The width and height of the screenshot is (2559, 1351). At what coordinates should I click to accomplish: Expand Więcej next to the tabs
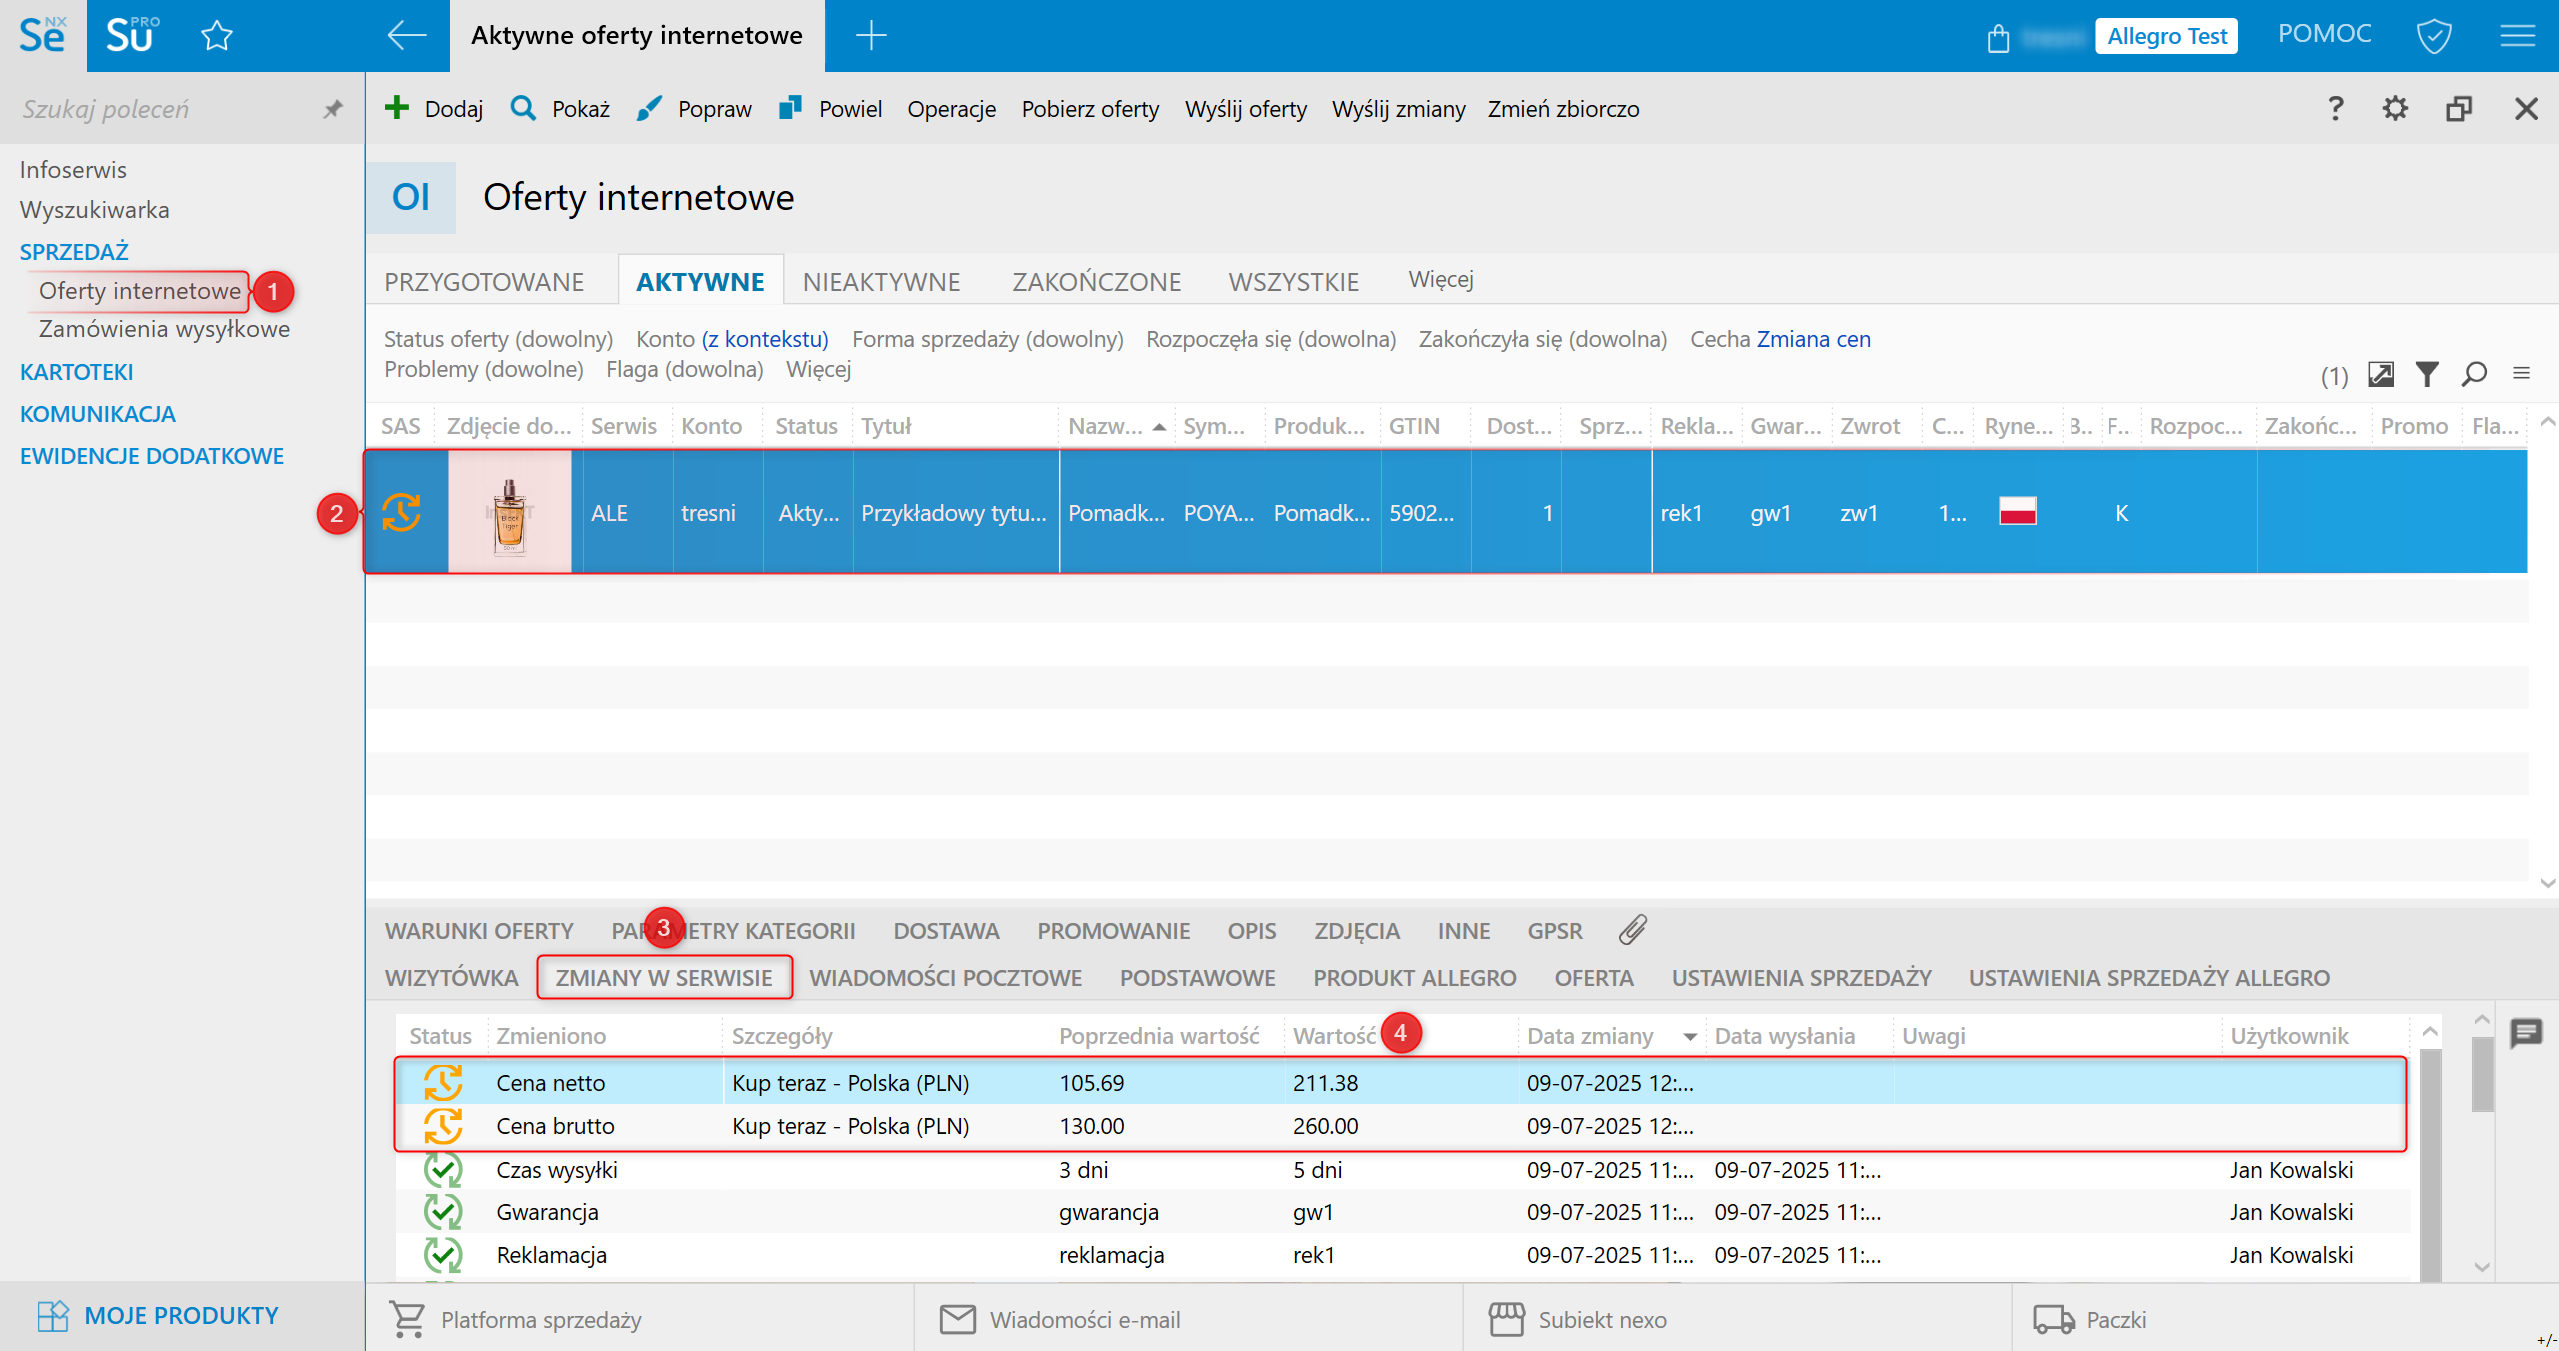tap(1440, 279)
